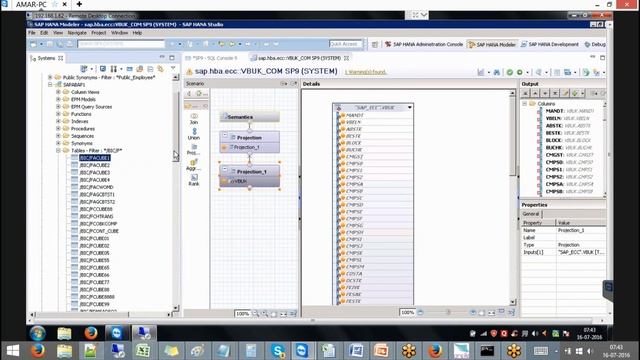Screen dimensions: 640x360
Task: Collapse the Columns folder in Output panel
Action: (524, 104)
